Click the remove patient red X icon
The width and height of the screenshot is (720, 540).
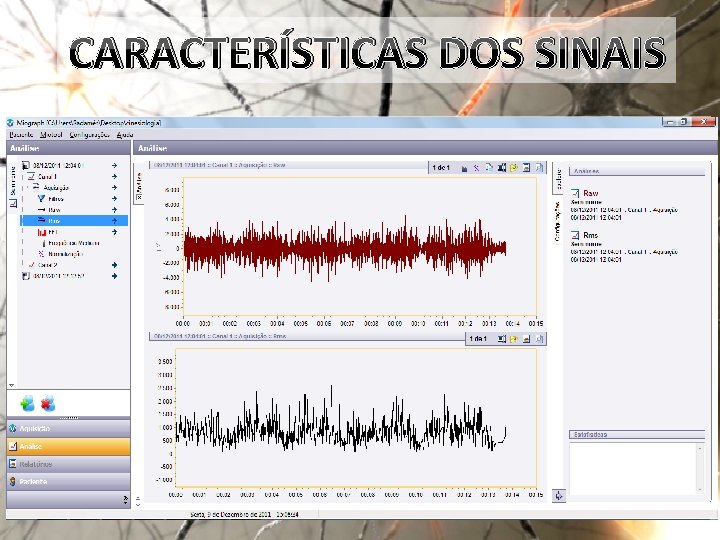(48, 403)
